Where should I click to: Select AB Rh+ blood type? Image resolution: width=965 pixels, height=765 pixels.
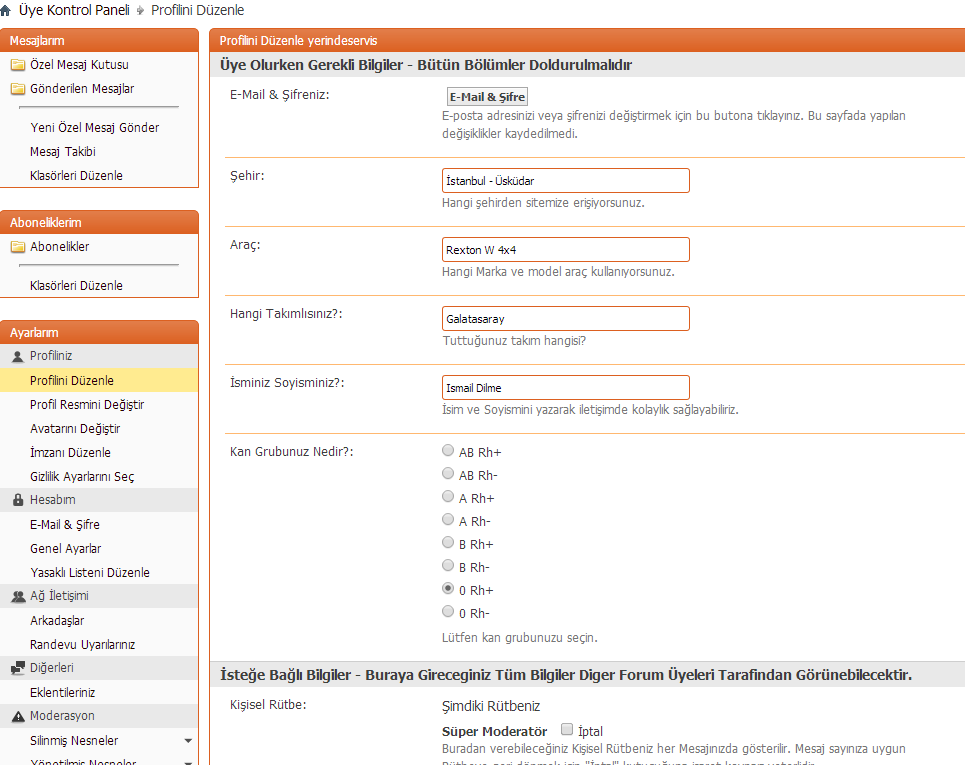[448, 451]
